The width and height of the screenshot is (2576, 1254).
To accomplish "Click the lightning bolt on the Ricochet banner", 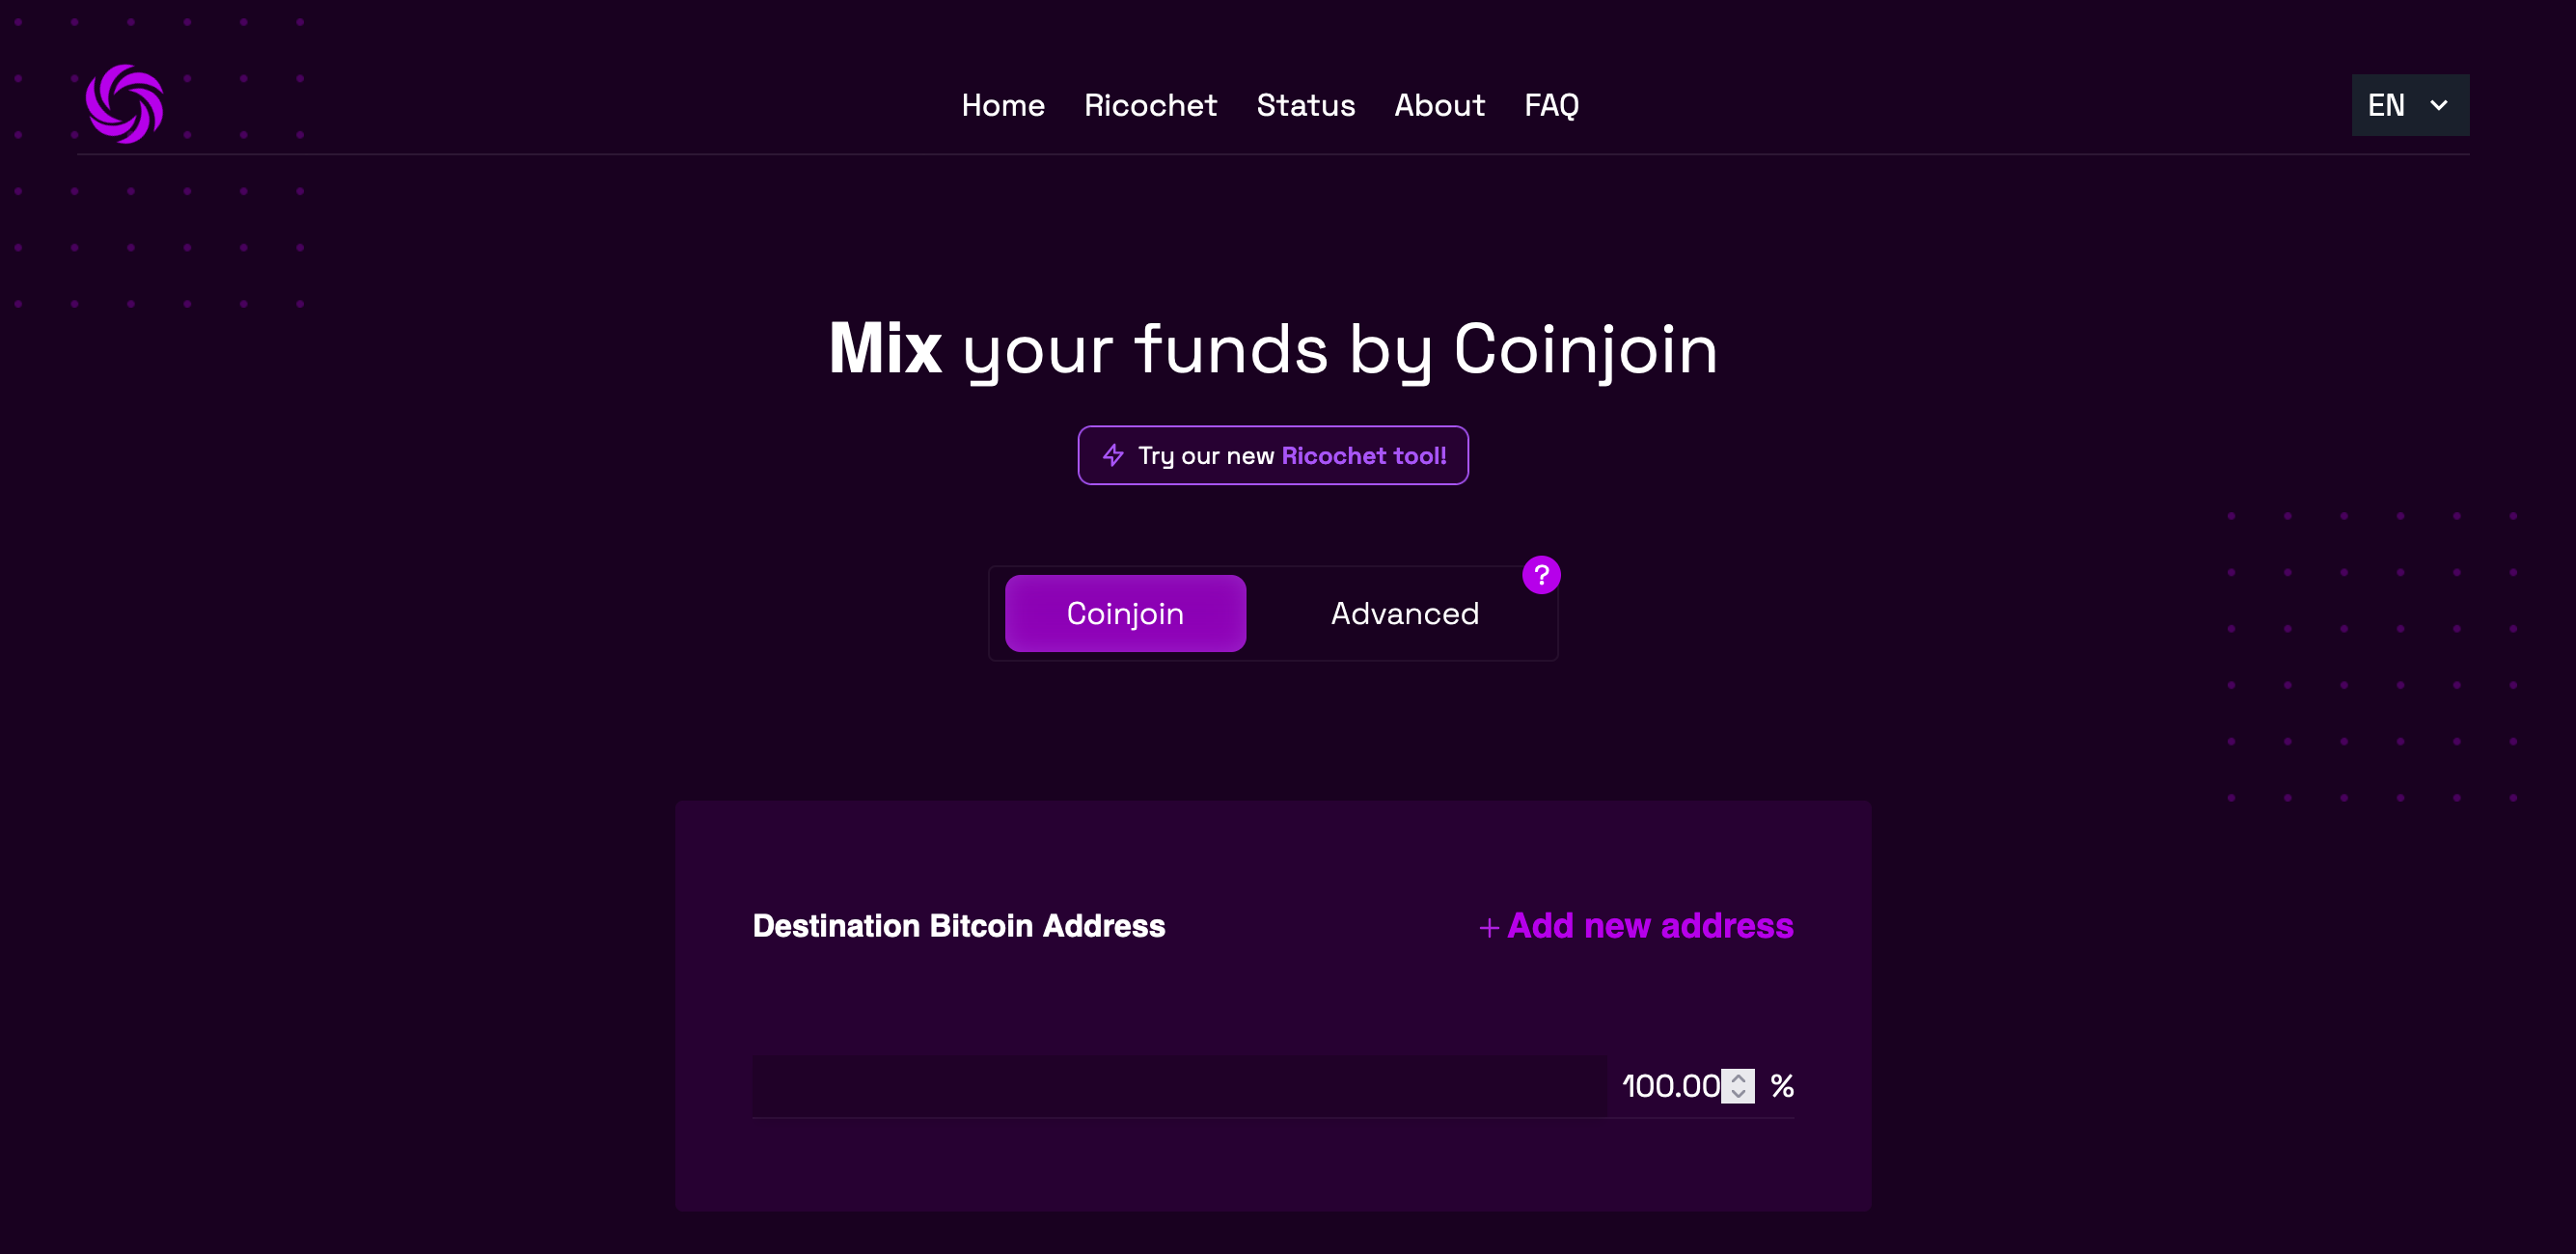I will [1112, 455].
